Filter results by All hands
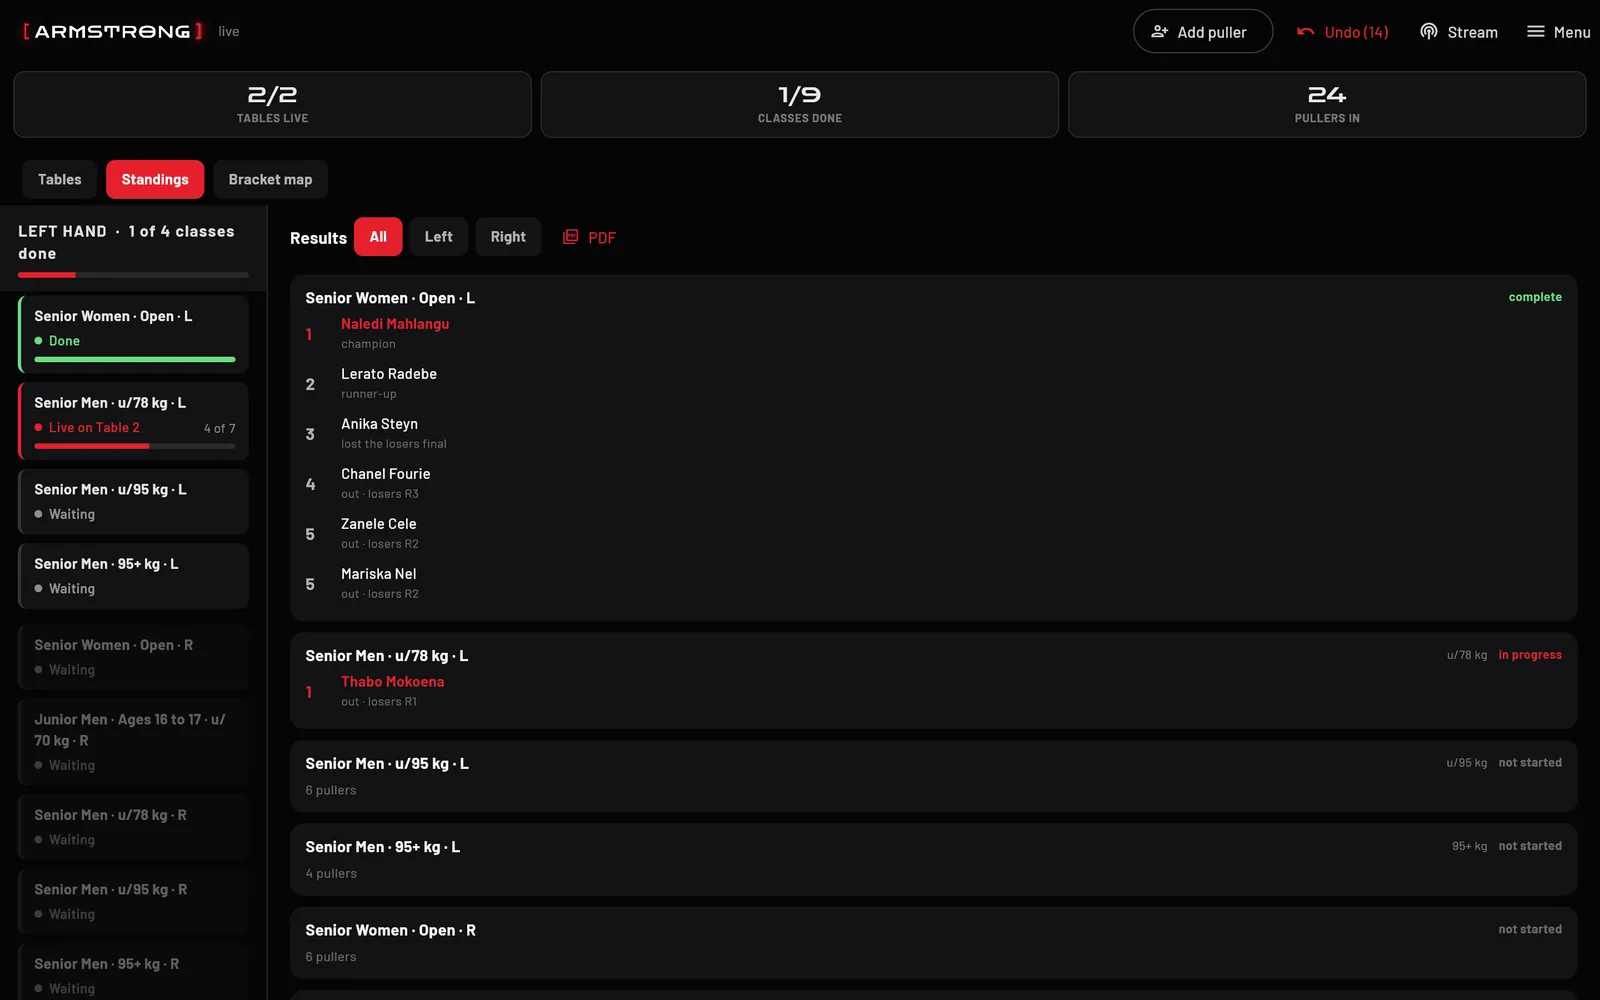Image resolution: width=1600 pixels, height=1000 pixels. point(378,237)
